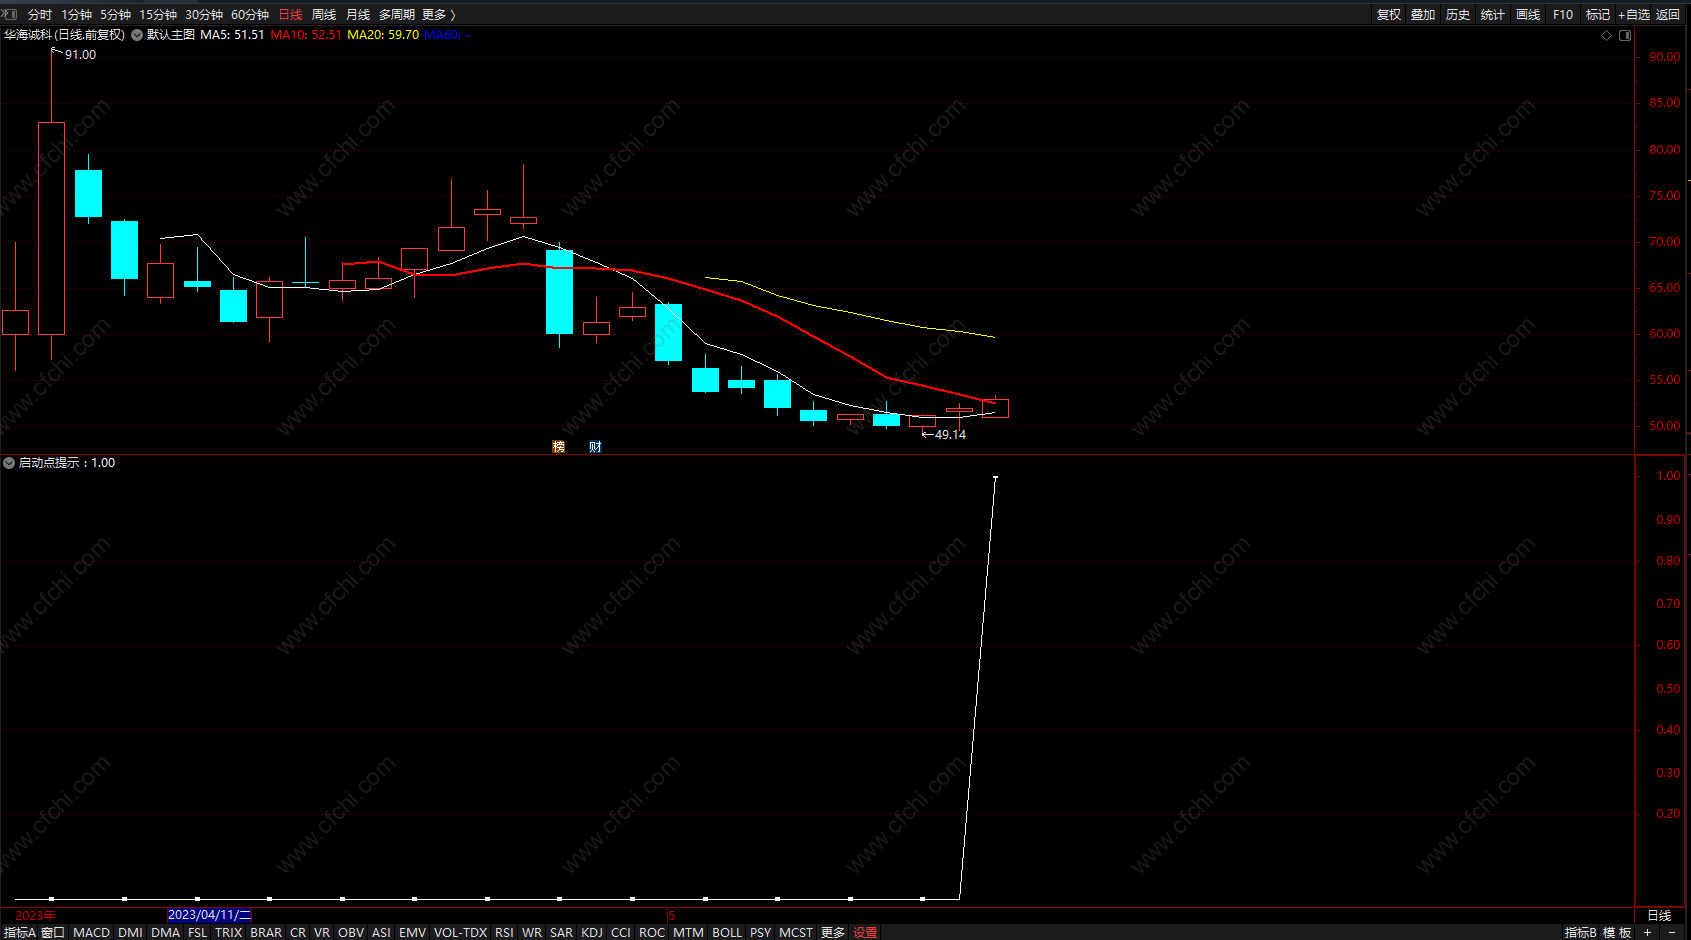Add stock via +自选 button
Viewport: 1691px width, 940px height.
click(x=1634, y=15)
